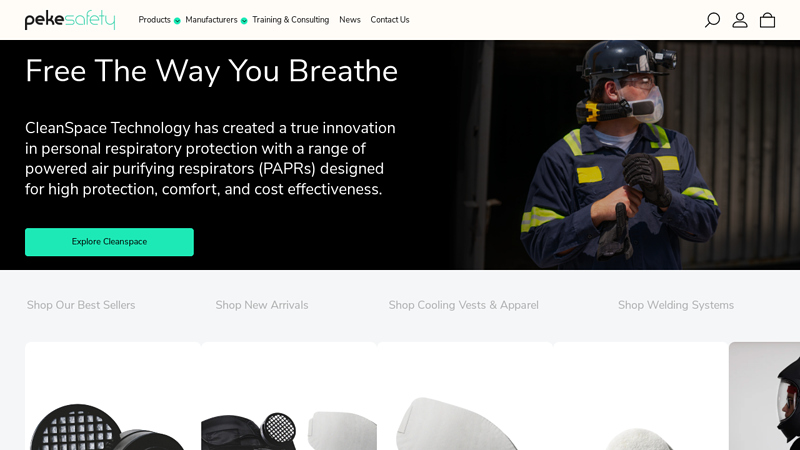800x450 pixels.
Task: Open the Products menu
Action: (x=155, y=20)
